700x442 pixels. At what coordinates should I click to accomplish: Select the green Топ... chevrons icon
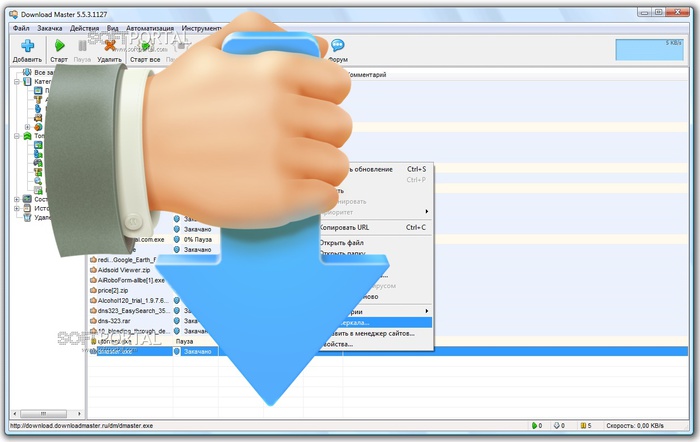click(28, 136)
